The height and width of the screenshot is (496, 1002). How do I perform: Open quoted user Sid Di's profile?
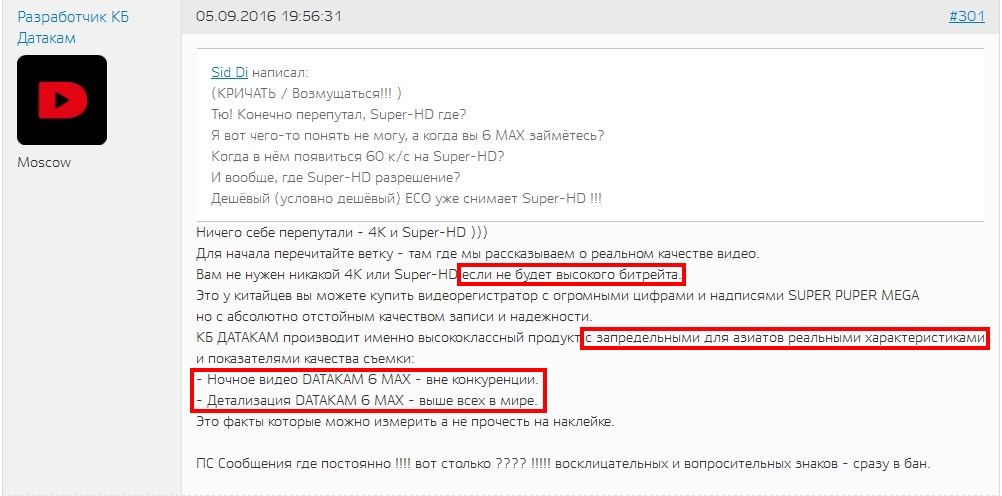(229, 73)
